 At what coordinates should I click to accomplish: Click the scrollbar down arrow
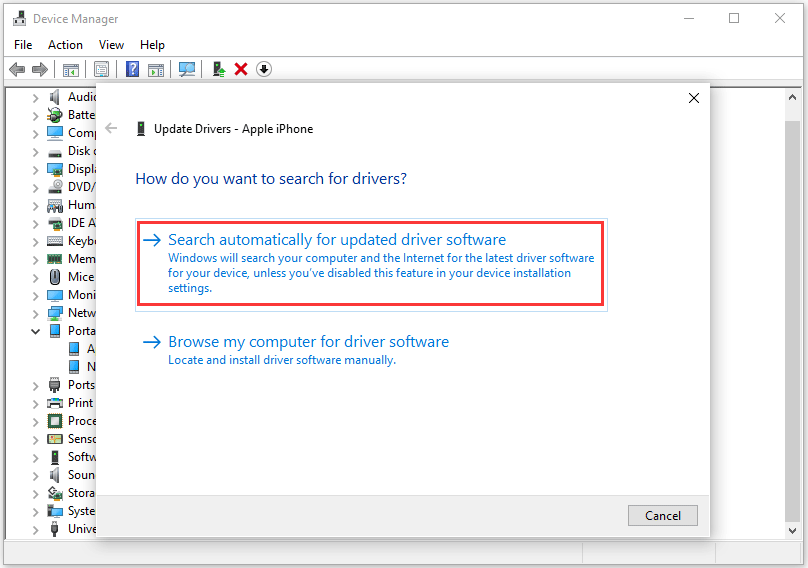[793, 530]
